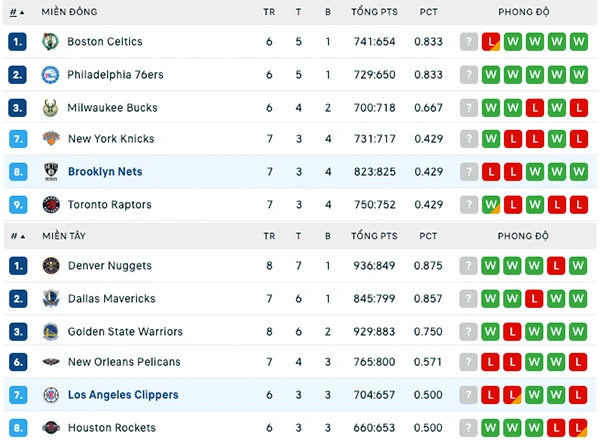Image resolution: width=600 pixels, height=440 pixels.
Task: Click the Houston Rockets logo
Action: tap(51, 427)
